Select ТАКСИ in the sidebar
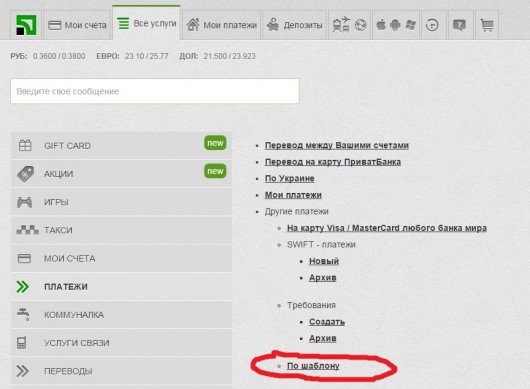 point(121,230)
